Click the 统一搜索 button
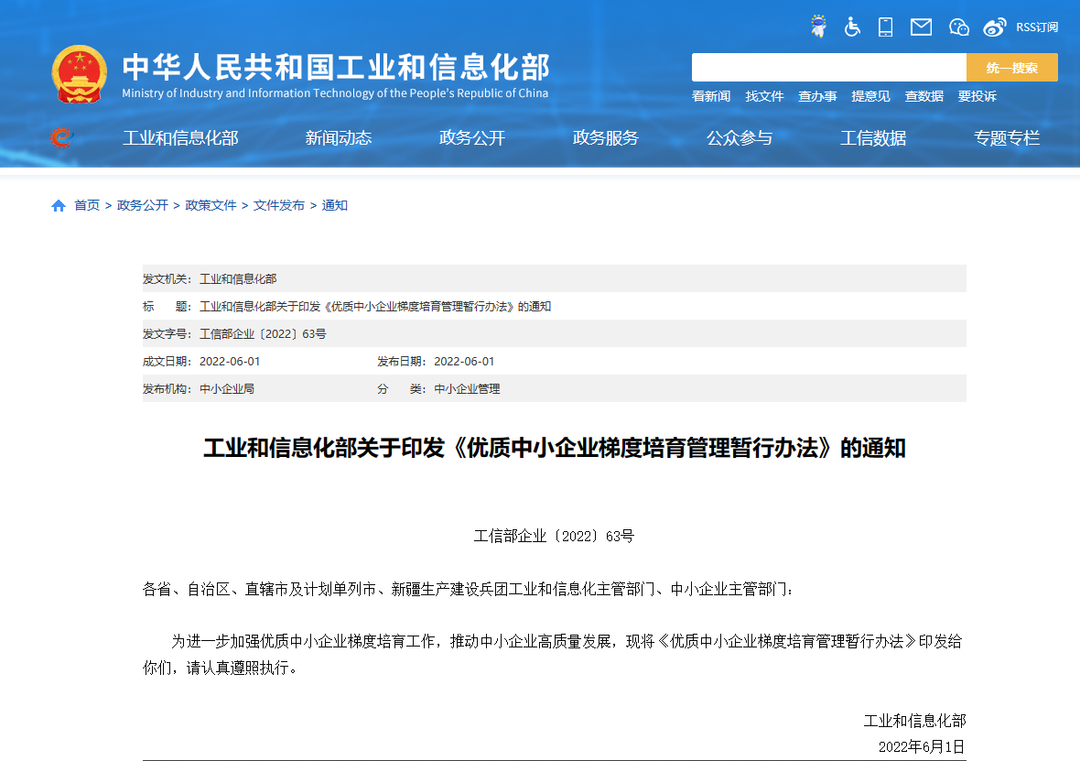Viewport: 1080px width, 761px height. (1012, 67)
